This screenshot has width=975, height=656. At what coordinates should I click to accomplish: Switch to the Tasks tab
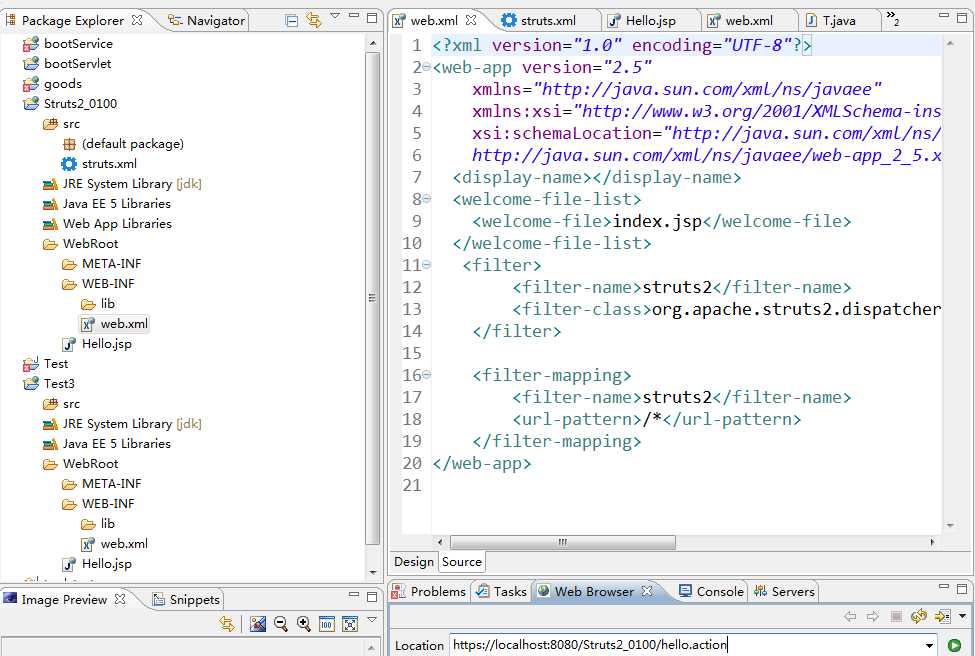pos(501,591)
